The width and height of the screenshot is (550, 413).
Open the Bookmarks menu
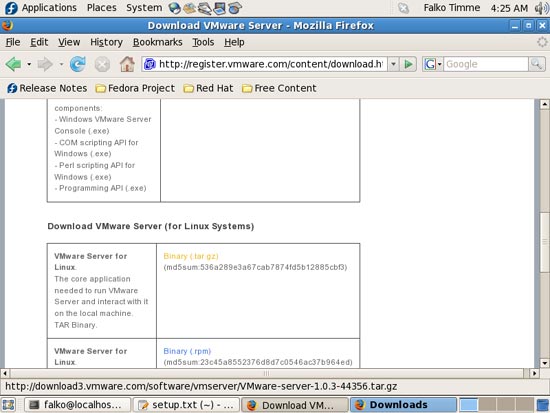tap(157, 42)
